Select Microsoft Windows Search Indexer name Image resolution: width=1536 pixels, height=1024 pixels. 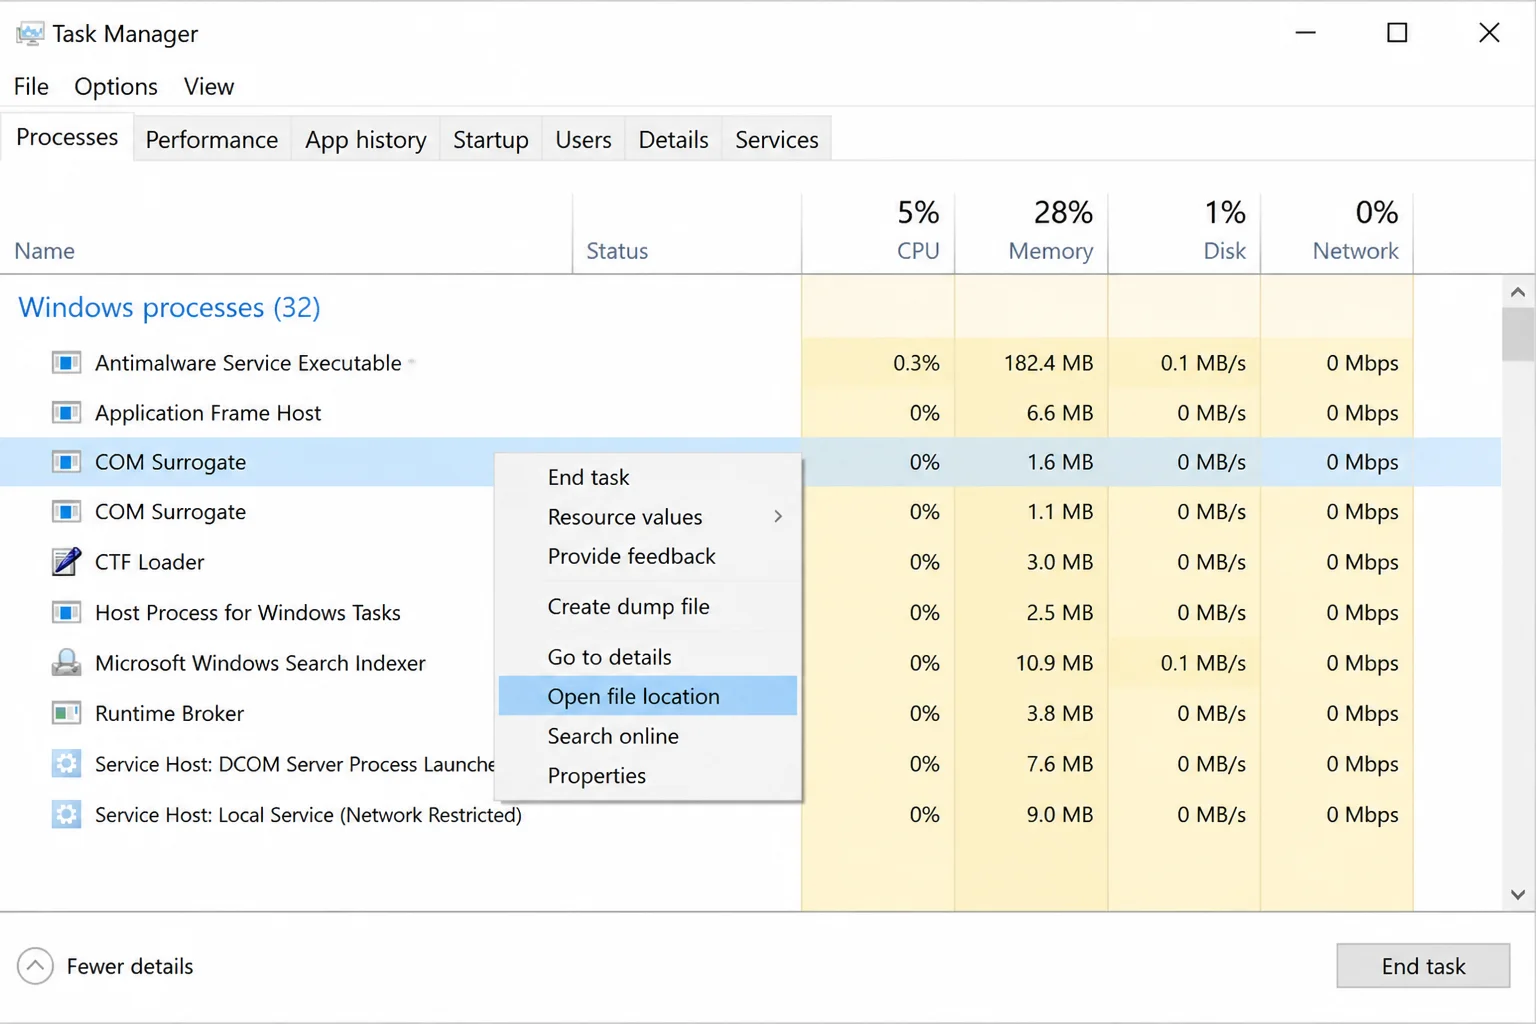(260, 663)
